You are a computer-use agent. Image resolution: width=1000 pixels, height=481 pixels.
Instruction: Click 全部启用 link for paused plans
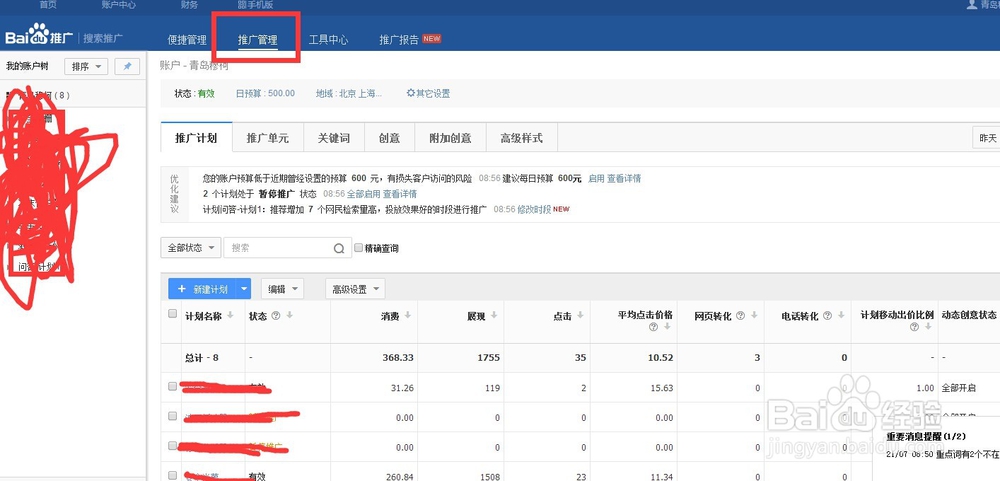(364, 194)
